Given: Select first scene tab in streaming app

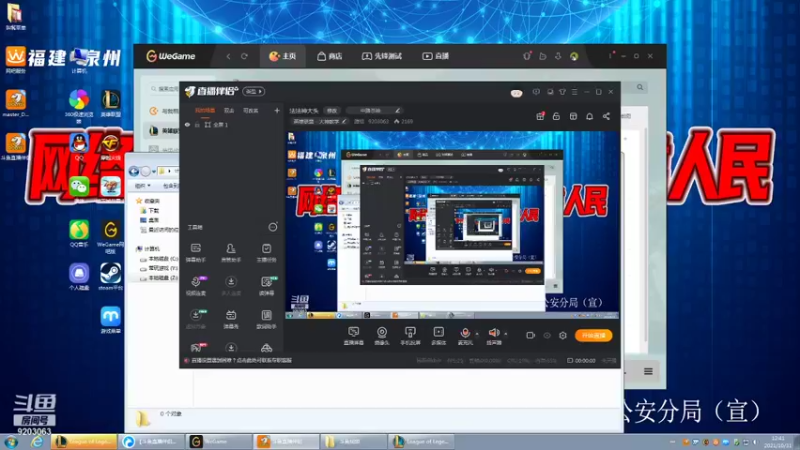Looking at the screenshot, I should click(205, 110).
